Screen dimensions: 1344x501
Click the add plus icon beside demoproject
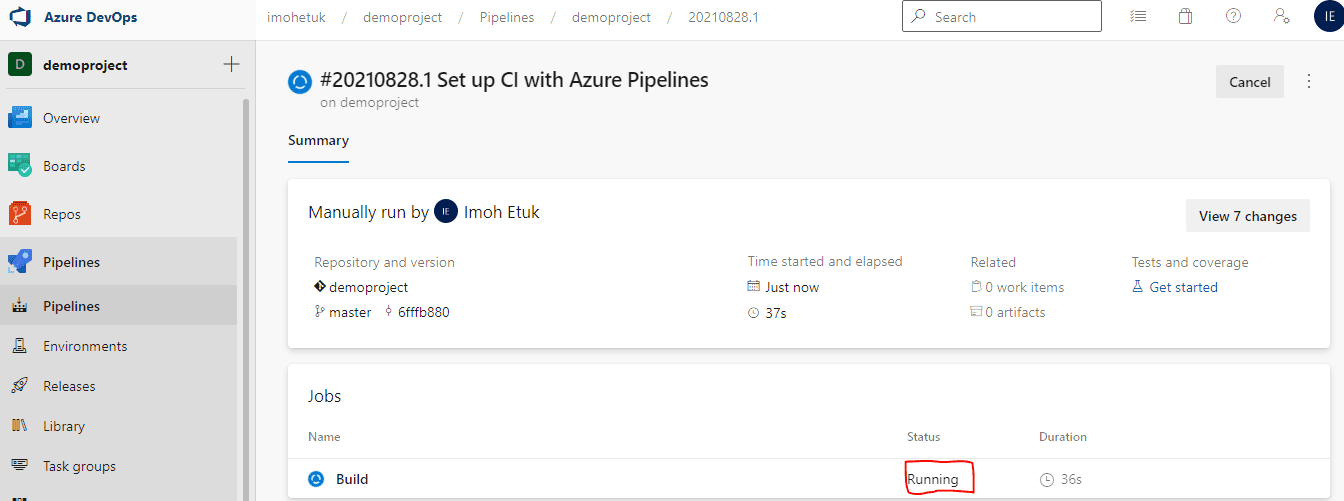point(231,65)
